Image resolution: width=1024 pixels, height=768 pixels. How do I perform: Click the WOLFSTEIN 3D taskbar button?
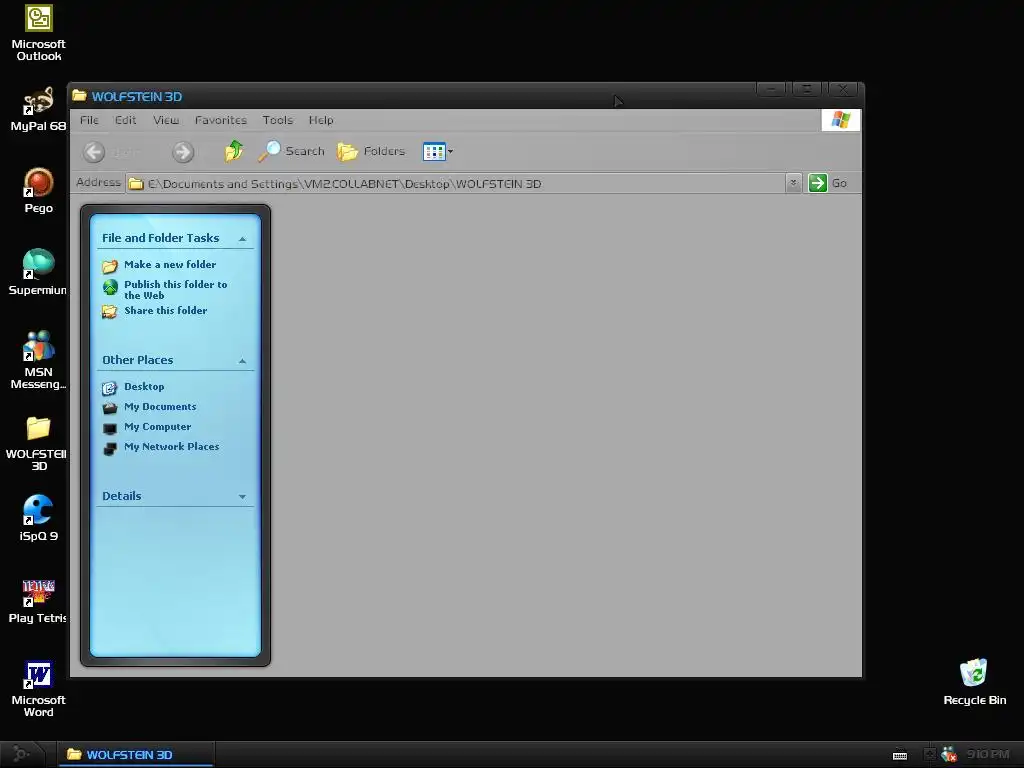click(x=136, y=754)
